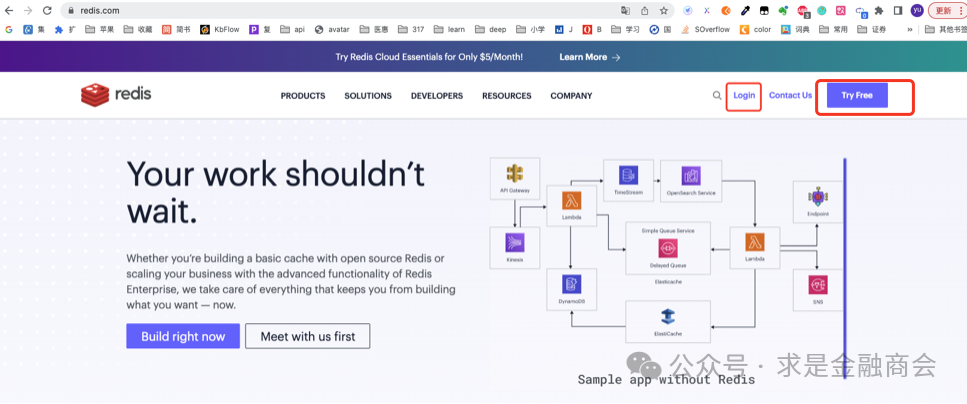The width and height of the screenshot is (967, 404).
Task: Expand the 收藏 bookmarks folder
Action: pyautogui.click(x=138, y=29)
